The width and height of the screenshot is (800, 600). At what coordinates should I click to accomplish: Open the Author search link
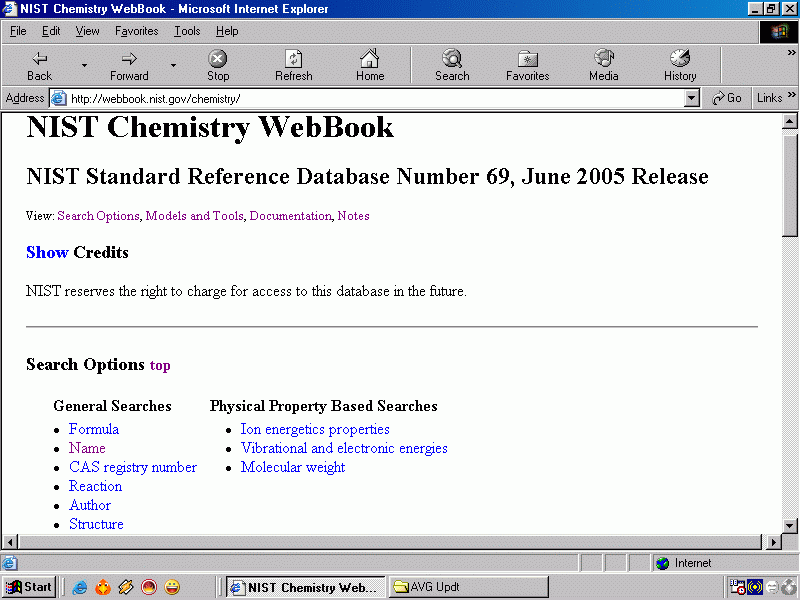[x=90, y=505]
